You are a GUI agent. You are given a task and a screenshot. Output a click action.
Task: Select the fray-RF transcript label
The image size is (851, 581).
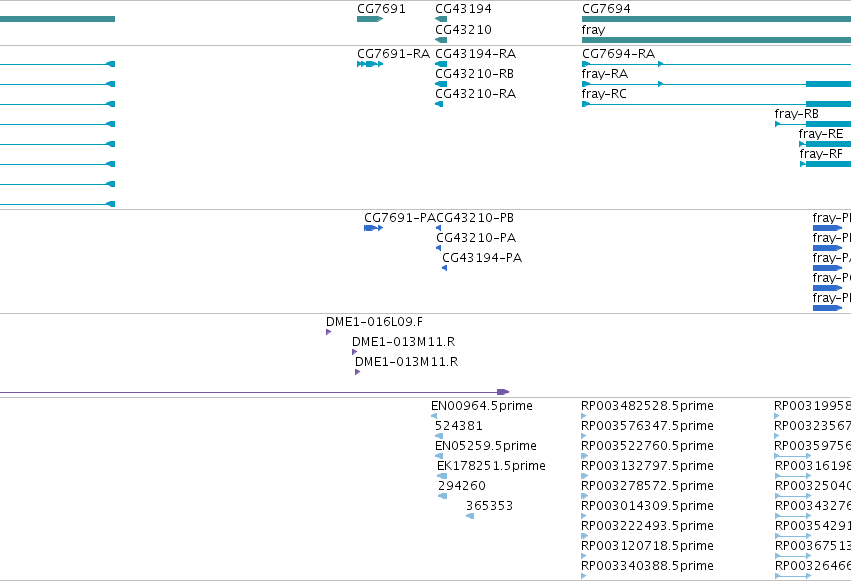tap(821, 154)
